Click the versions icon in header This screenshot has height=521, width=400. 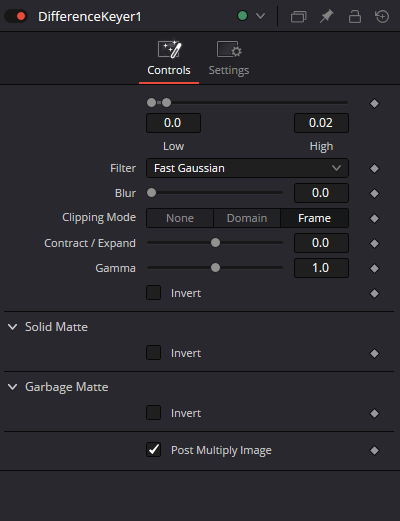click(298, 16)
